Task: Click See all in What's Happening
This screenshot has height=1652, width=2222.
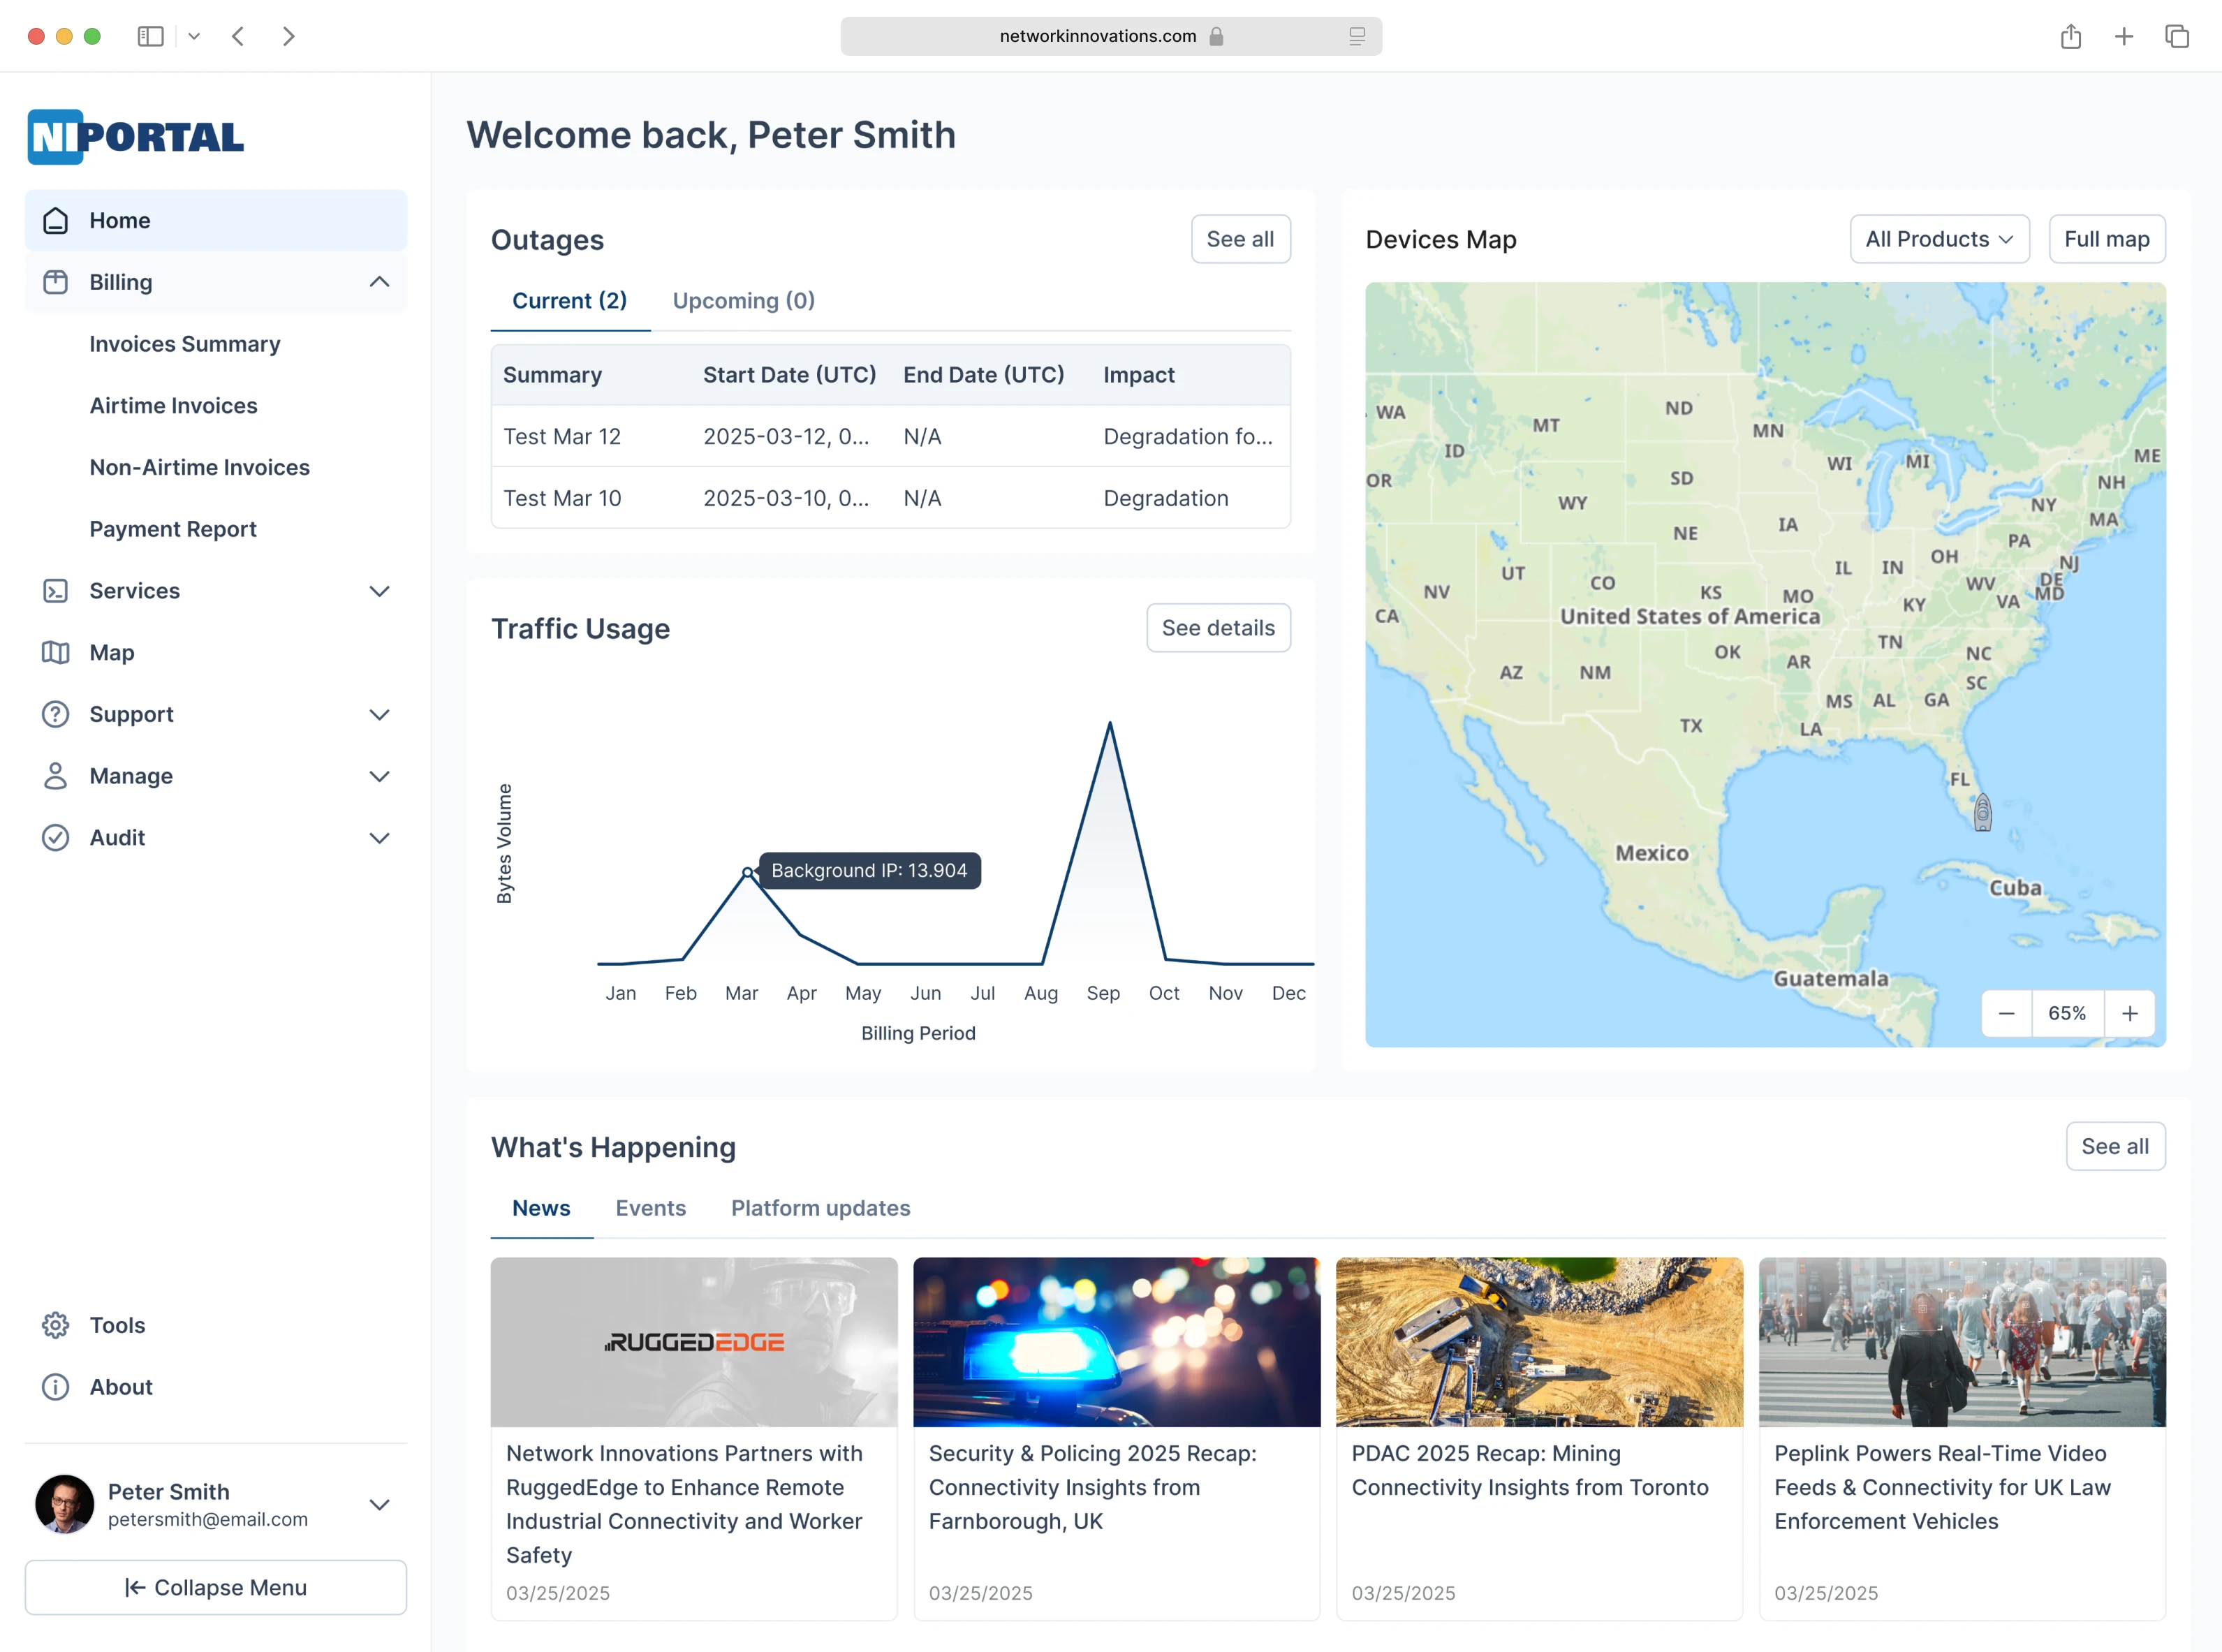Action: (2115, 1146)
